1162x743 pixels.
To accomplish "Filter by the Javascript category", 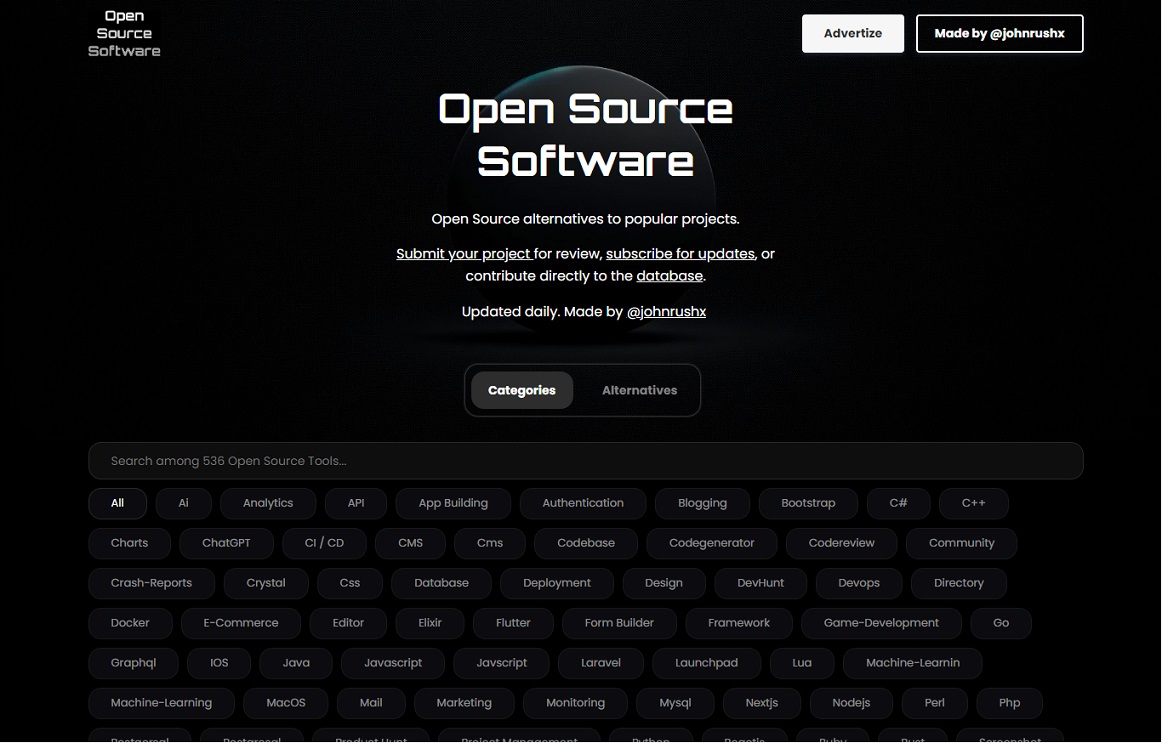I will 392,663.
